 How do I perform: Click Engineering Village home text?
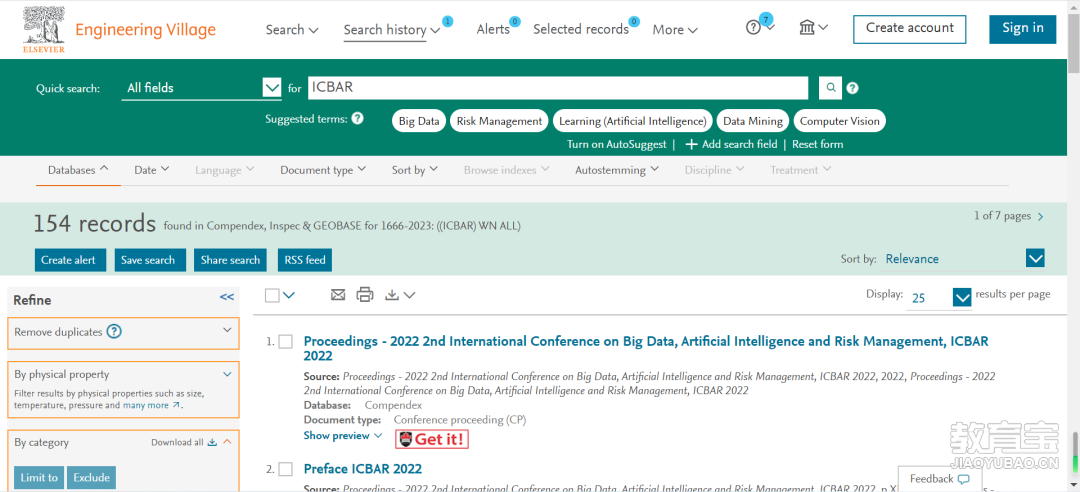[145, 30]
